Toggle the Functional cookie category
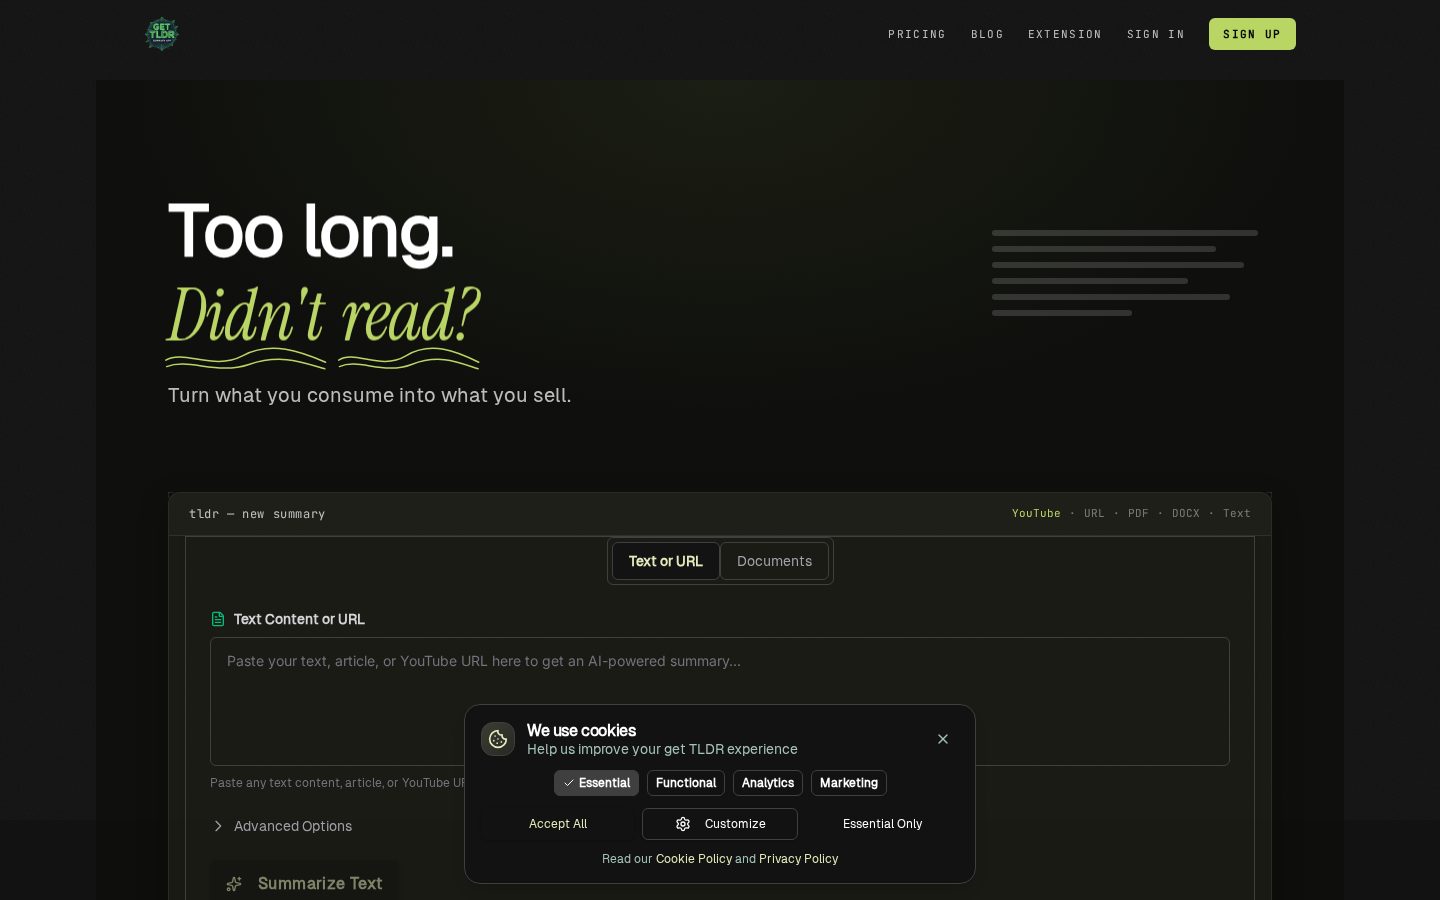Viewport: 1440px width, 900px height. (686, 783)
